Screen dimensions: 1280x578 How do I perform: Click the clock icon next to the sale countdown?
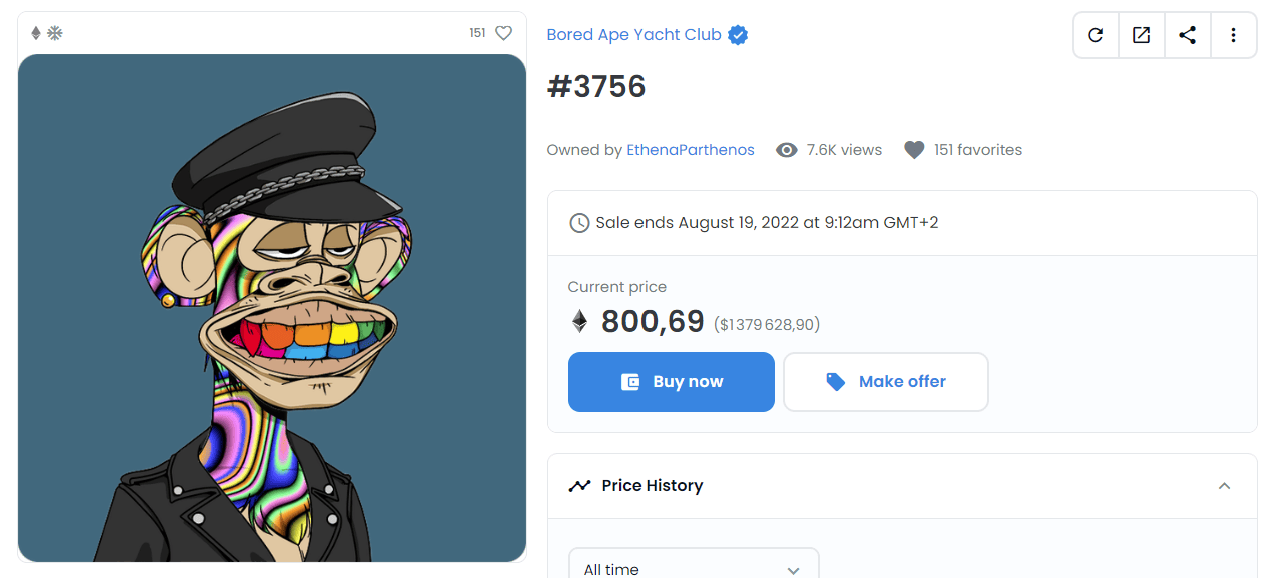click(579, 222)
